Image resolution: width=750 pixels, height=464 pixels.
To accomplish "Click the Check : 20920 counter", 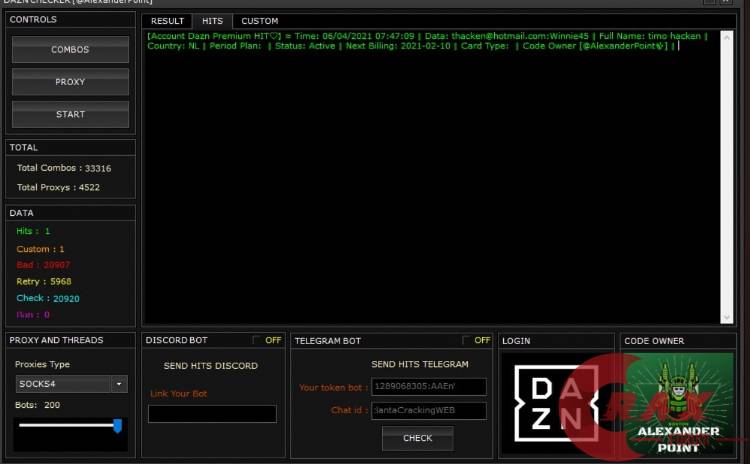I will click(x=48, y=298).
